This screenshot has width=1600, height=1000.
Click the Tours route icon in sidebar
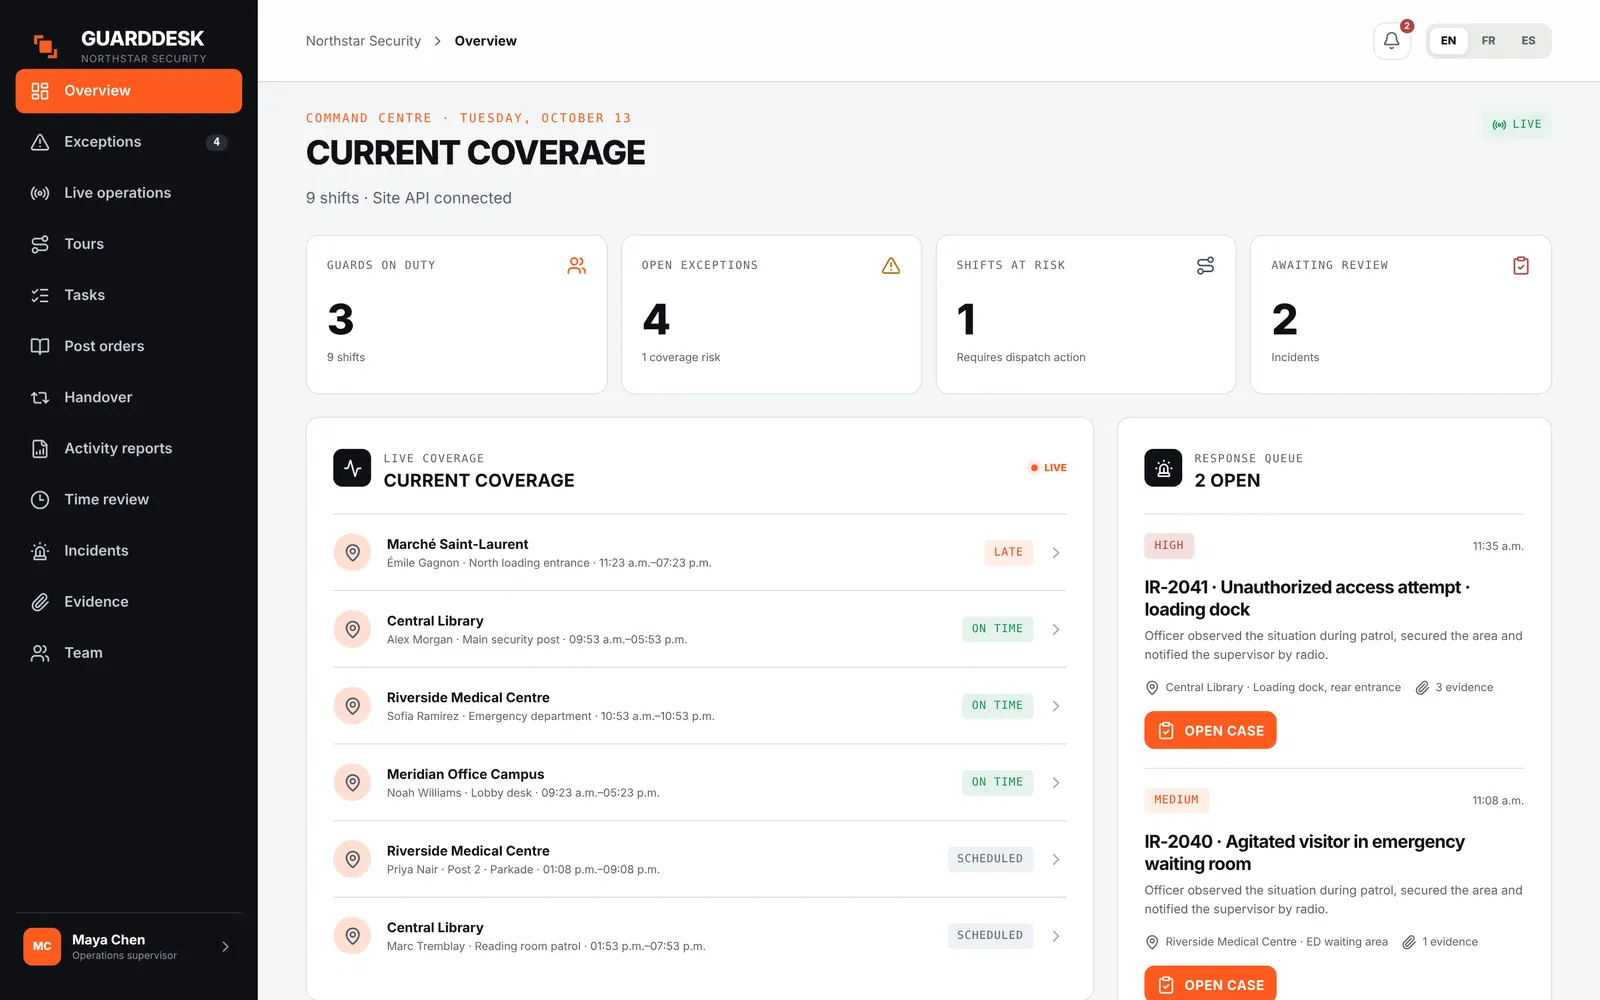click(40, 244)
